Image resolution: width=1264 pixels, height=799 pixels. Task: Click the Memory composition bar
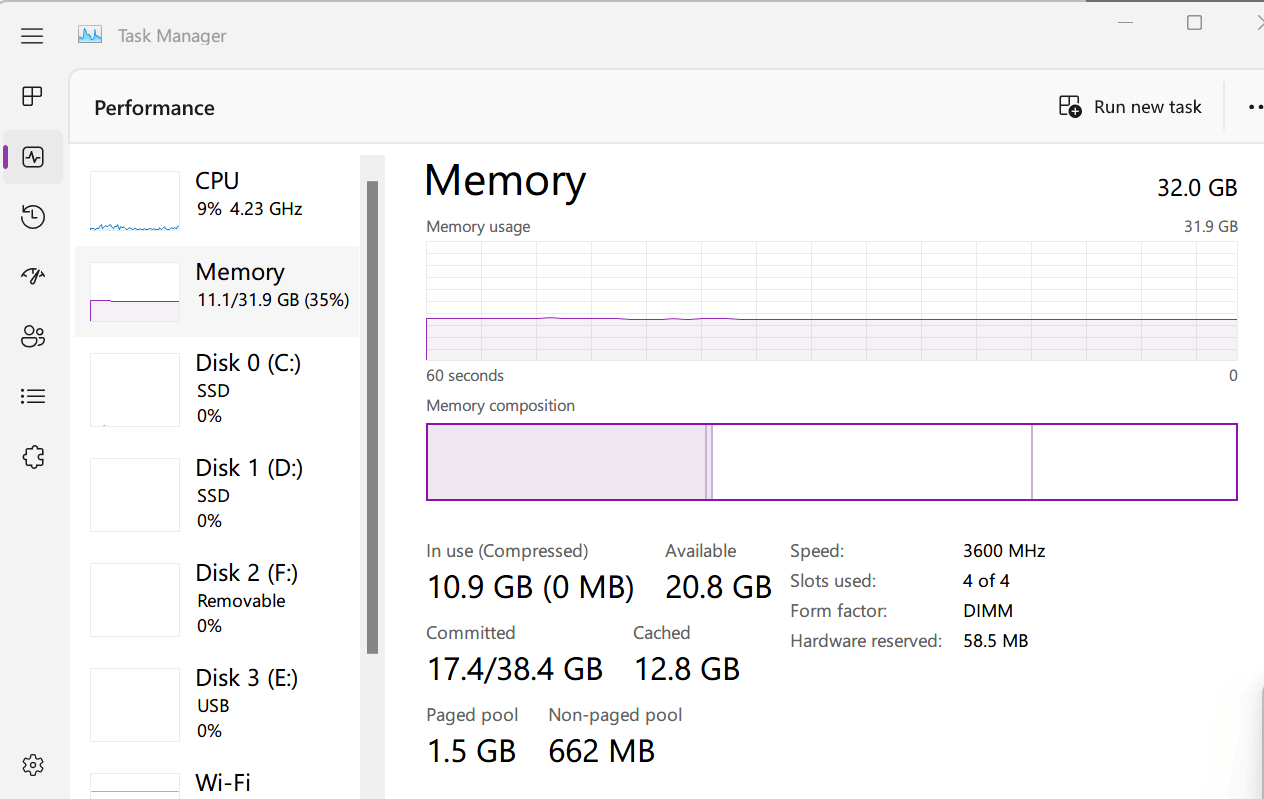point(831,462)
